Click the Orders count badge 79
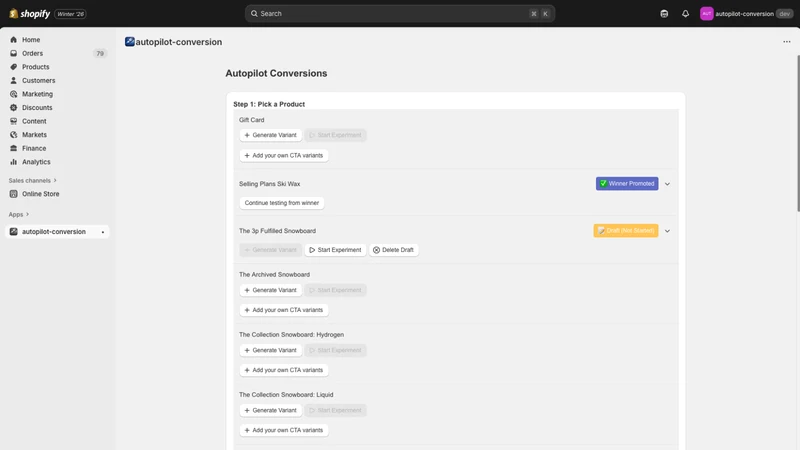 click(x=100, y=54)
